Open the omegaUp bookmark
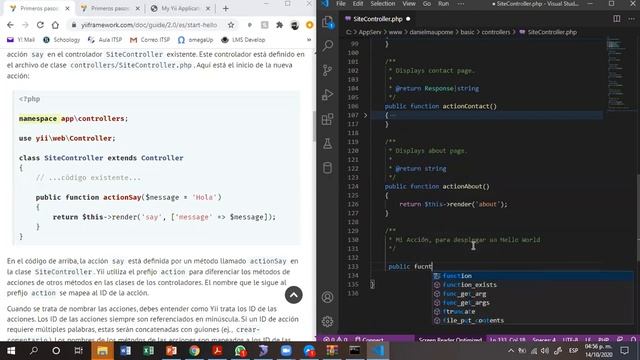This screenshot has width=640, height=360. point(196,40)
